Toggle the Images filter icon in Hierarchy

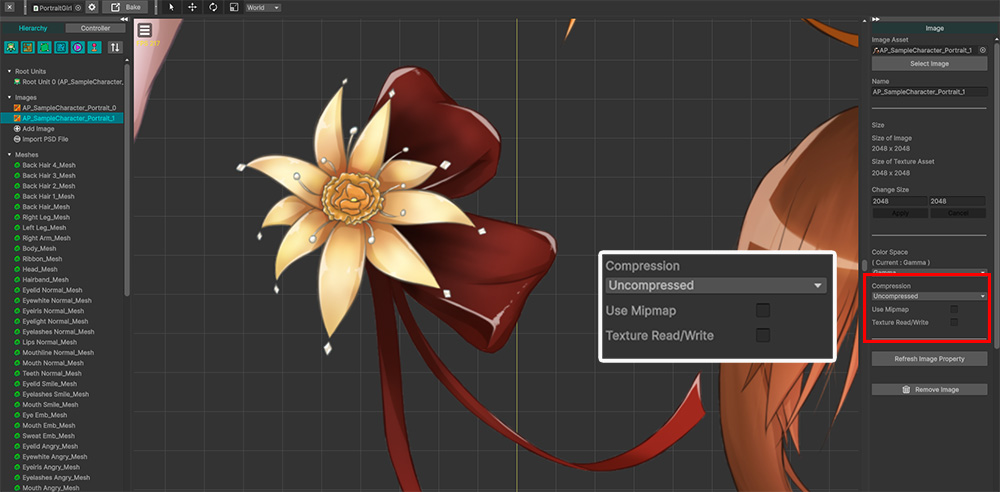27,47
